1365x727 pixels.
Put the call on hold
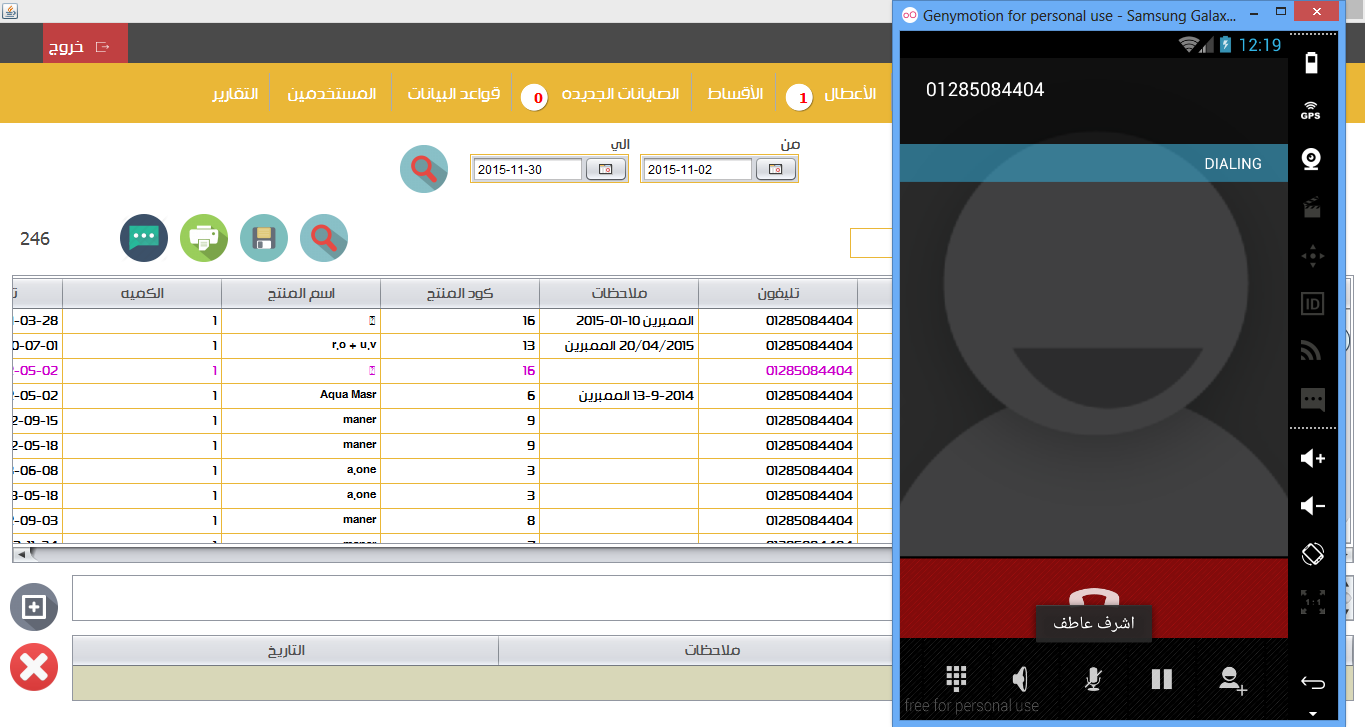click(x=1161, y=679)
